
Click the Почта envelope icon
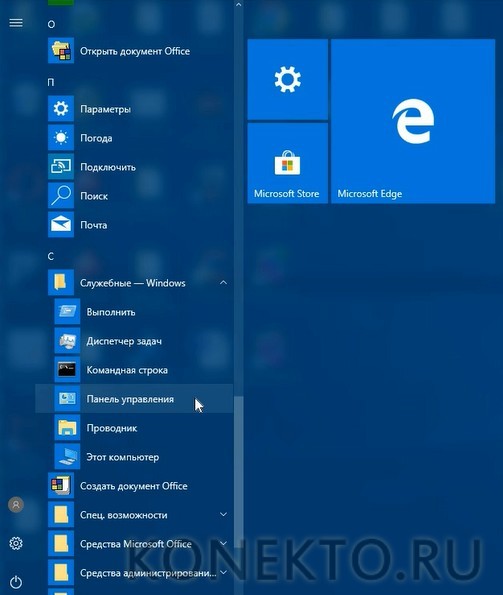point(61,225)
